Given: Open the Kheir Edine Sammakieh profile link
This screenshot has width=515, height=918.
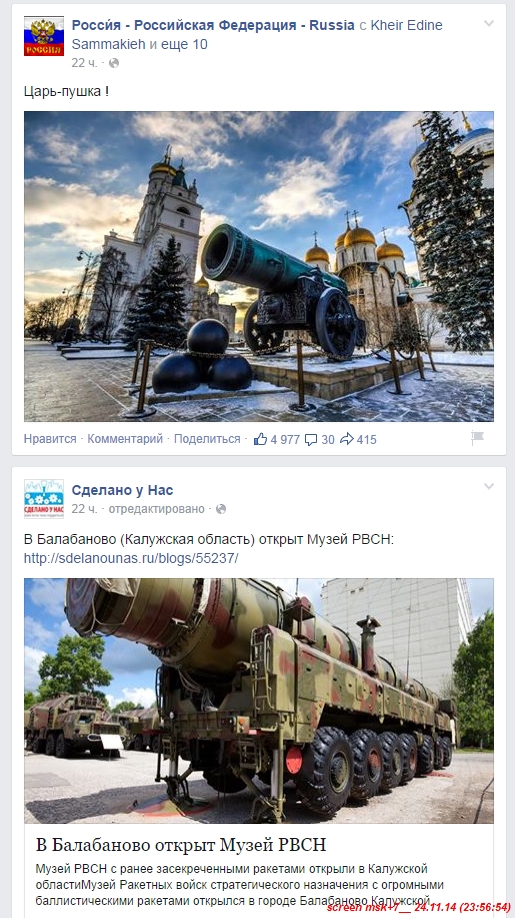Looking at the screenshot, I should [257, 35].
